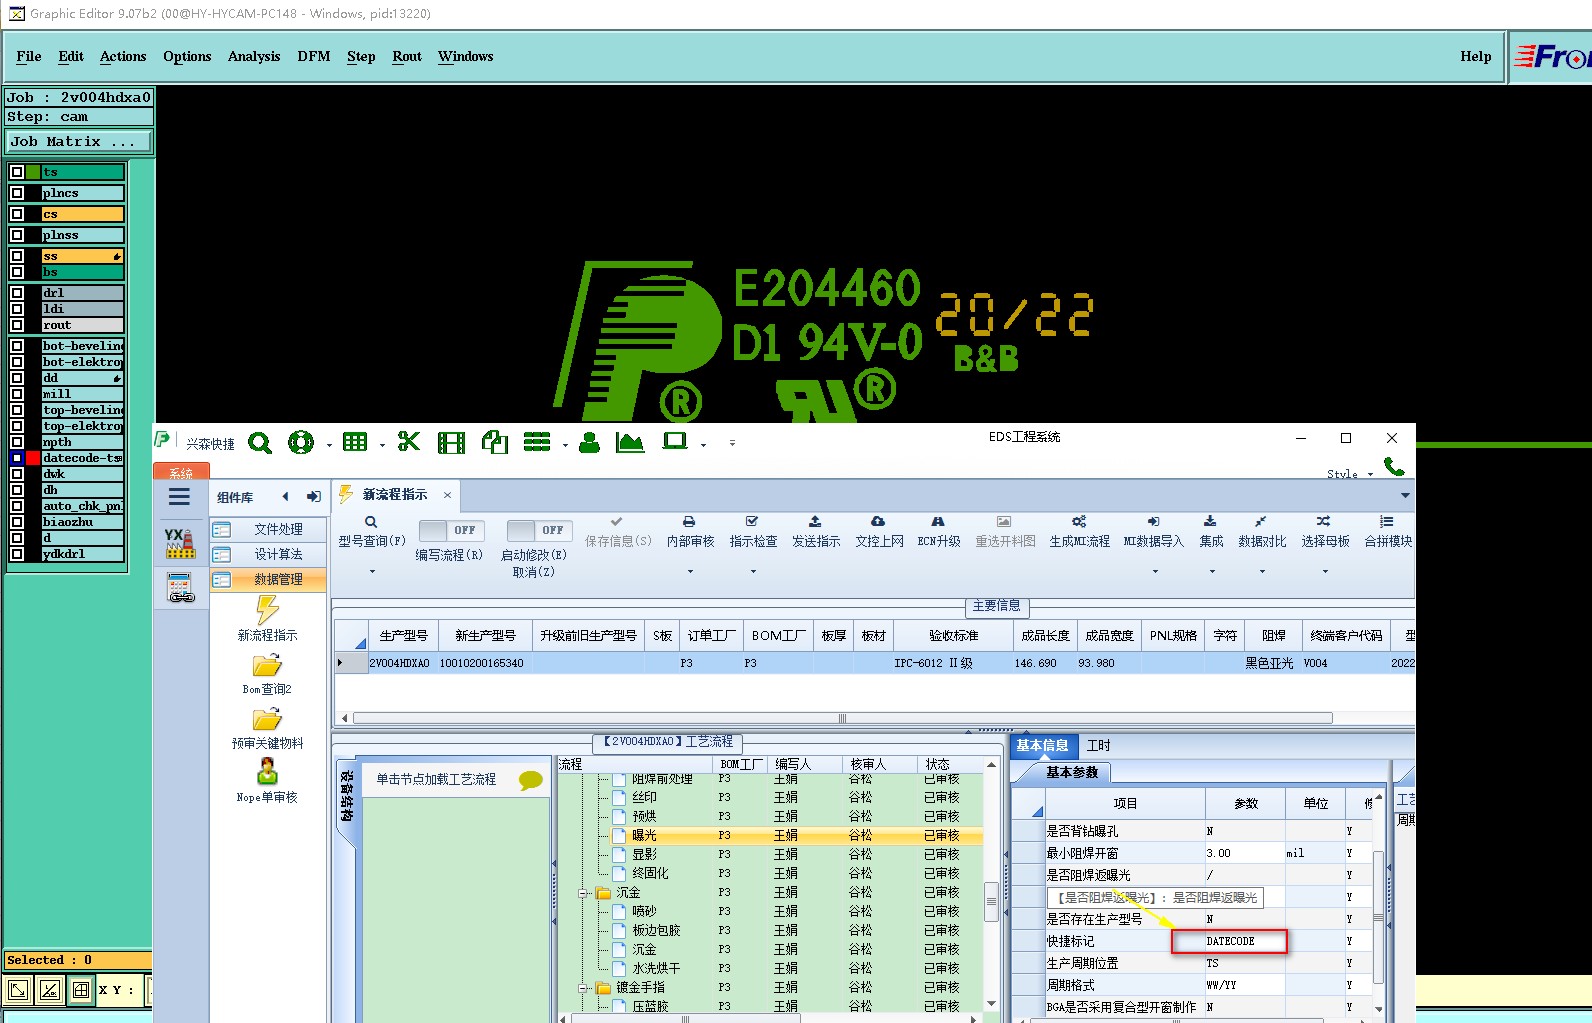Collapse component library with left arrow
Image resolution: width=1592 pixels, height=1023 pixels.
tap(286, 497)
